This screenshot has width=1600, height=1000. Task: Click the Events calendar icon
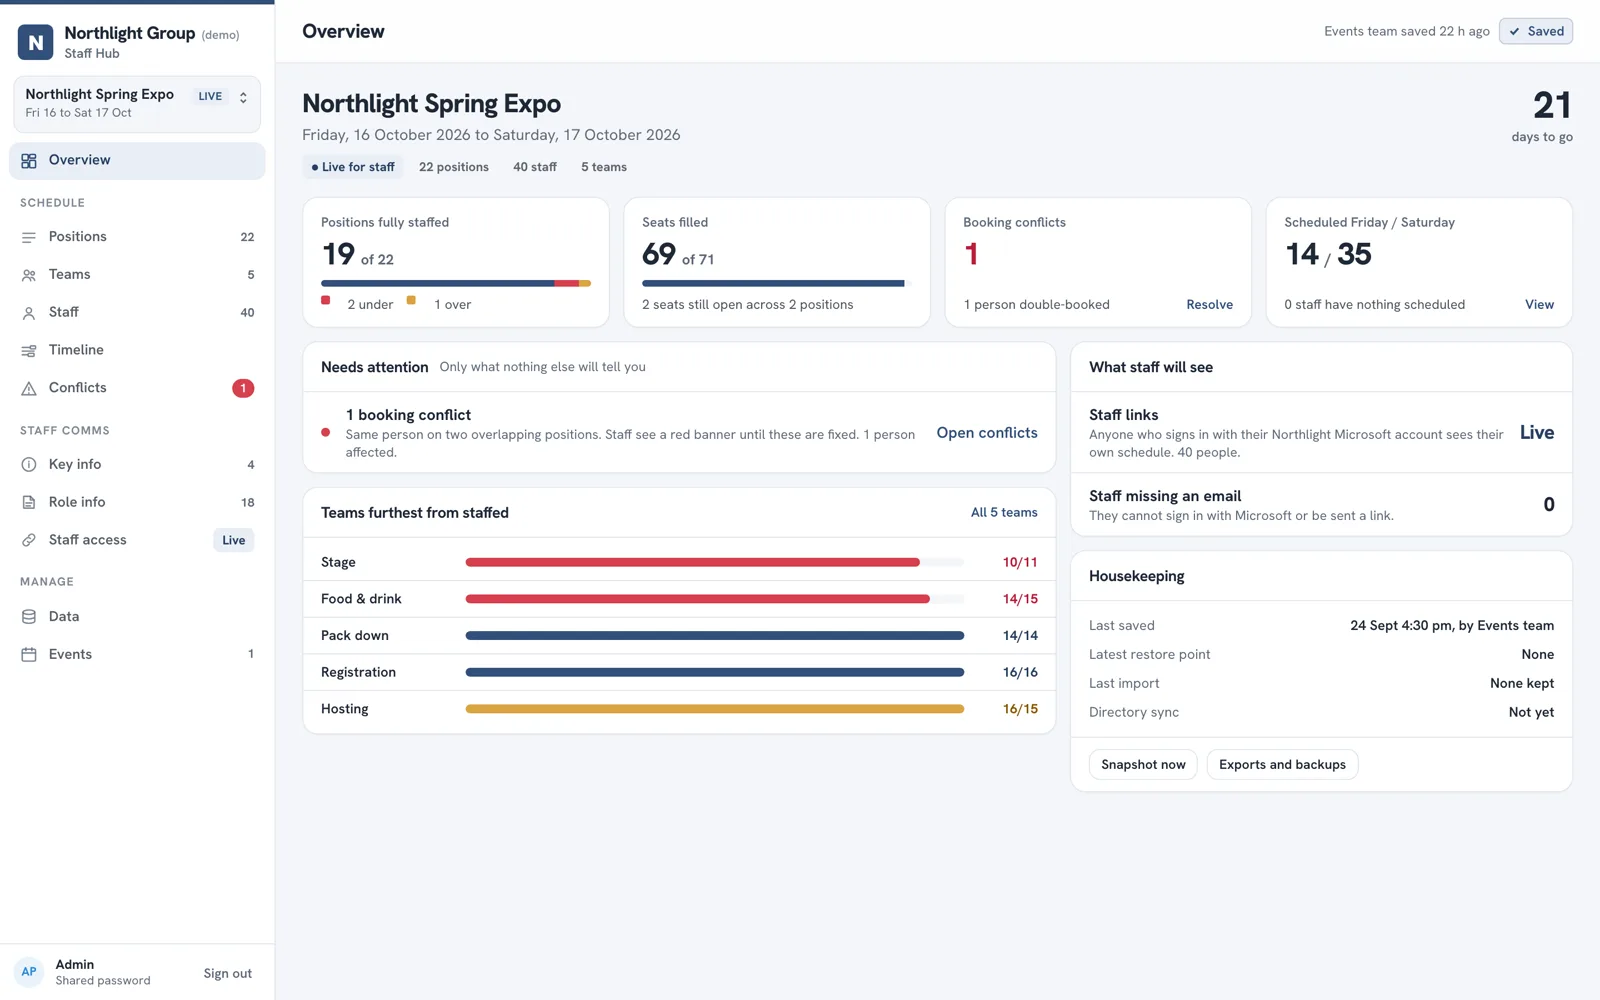(x=29, y=655)
